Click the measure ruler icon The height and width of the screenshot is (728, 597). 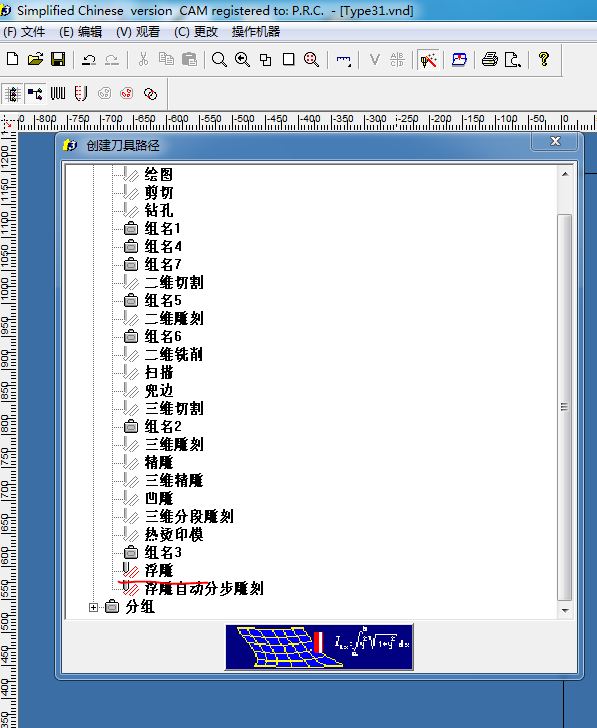click(x=344, y=59)
